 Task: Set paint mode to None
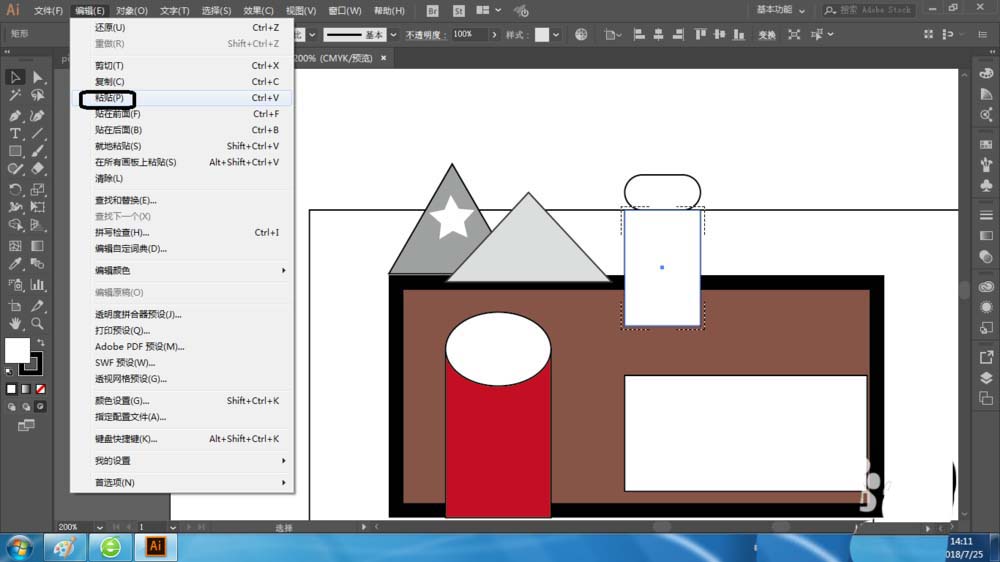point(40,389)
